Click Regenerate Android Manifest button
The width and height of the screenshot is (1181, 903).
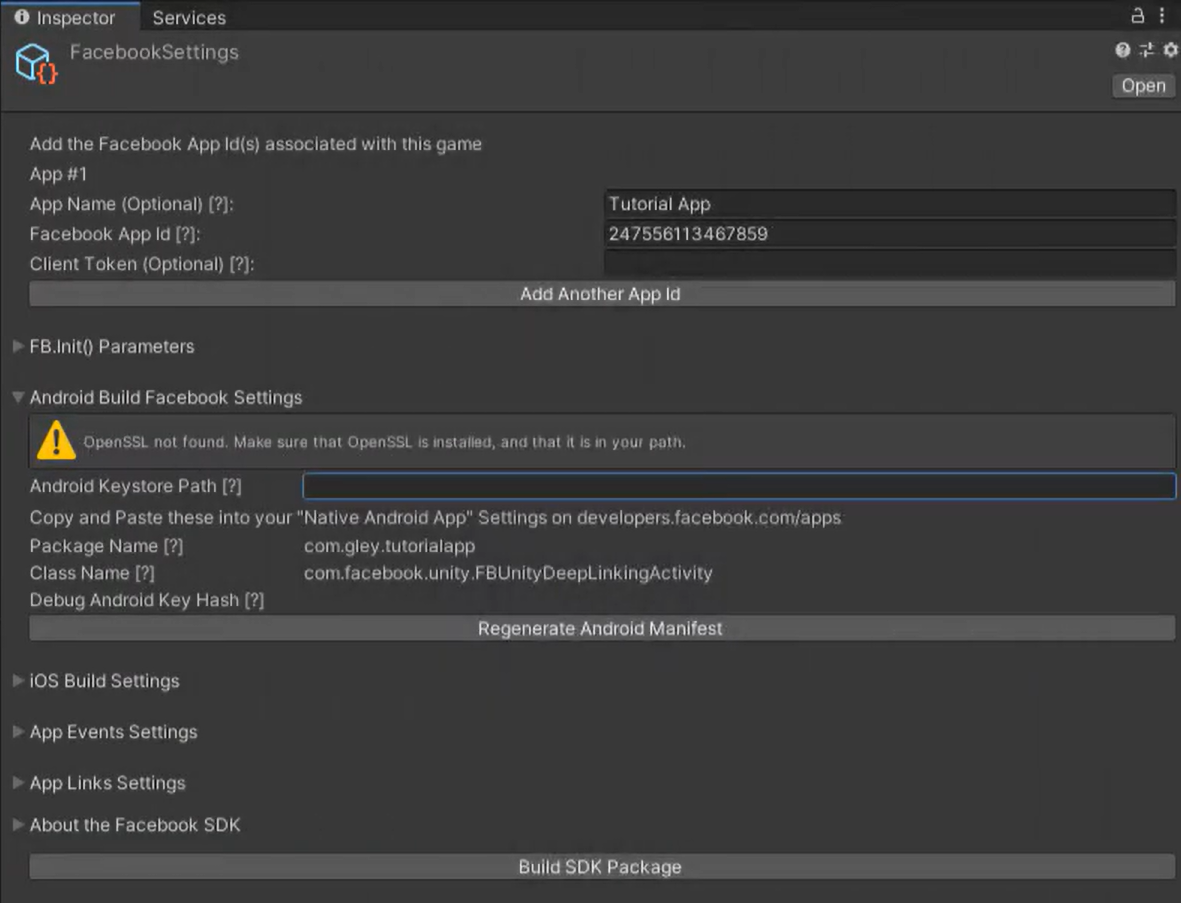click(602, 628)
